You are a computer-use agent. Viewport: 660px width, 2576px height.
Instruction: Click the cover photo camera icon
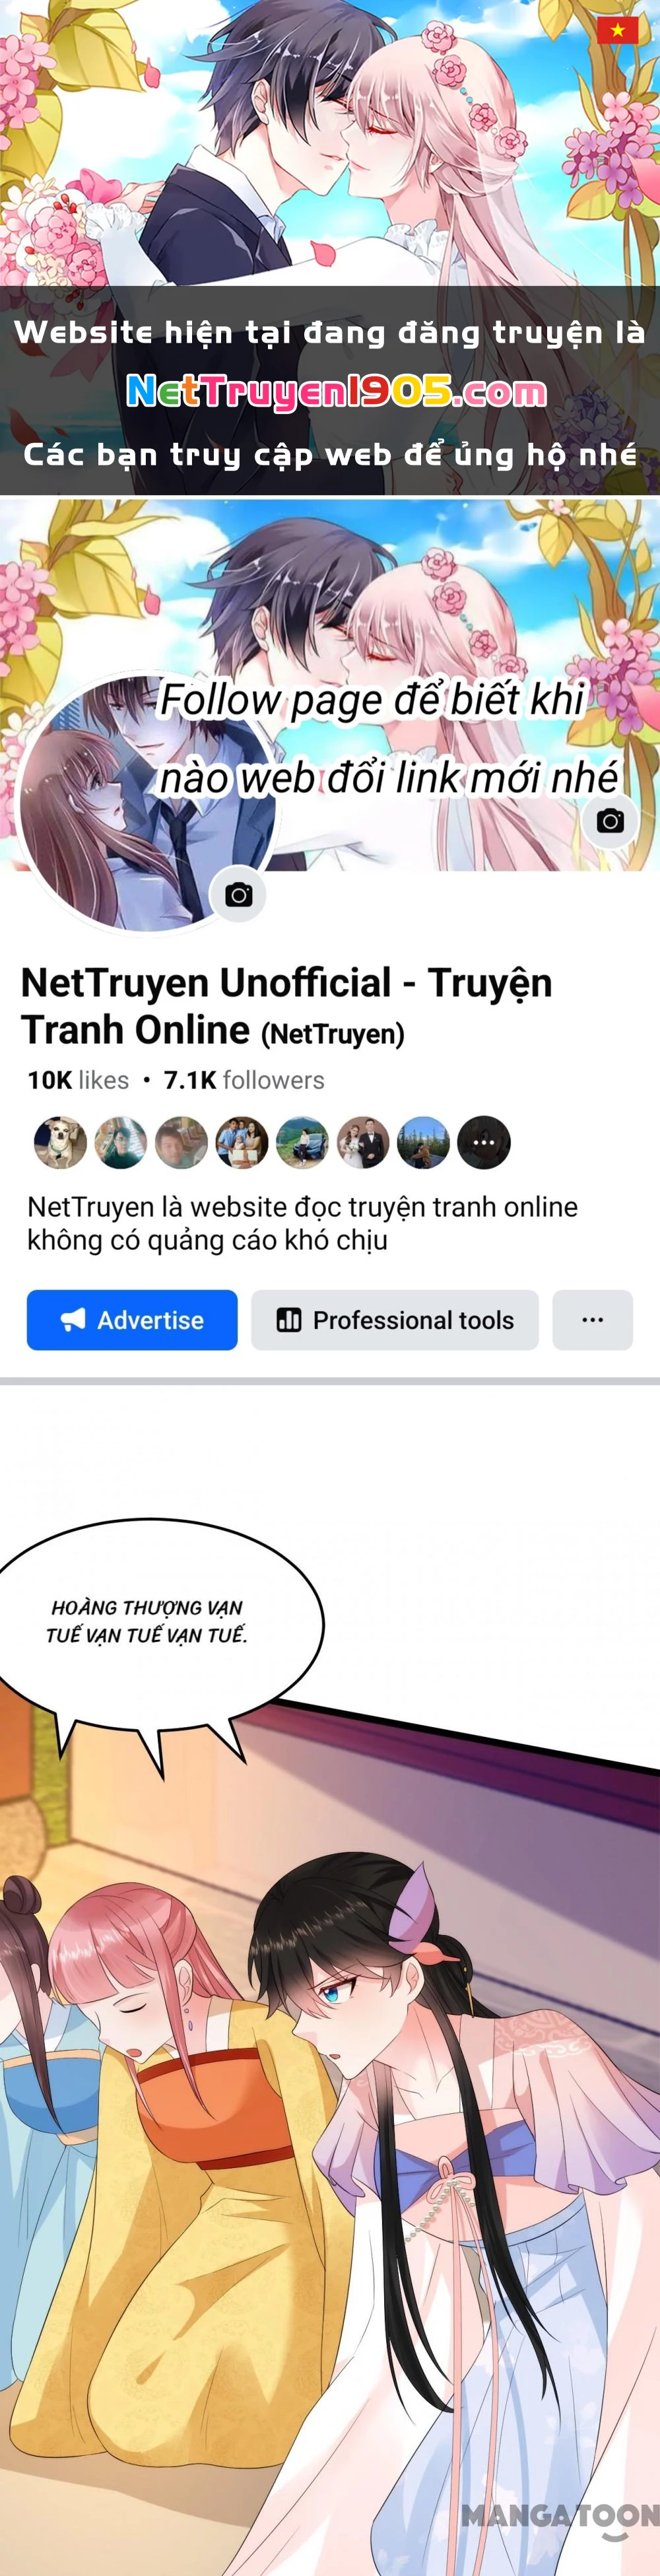coord(610,821)
